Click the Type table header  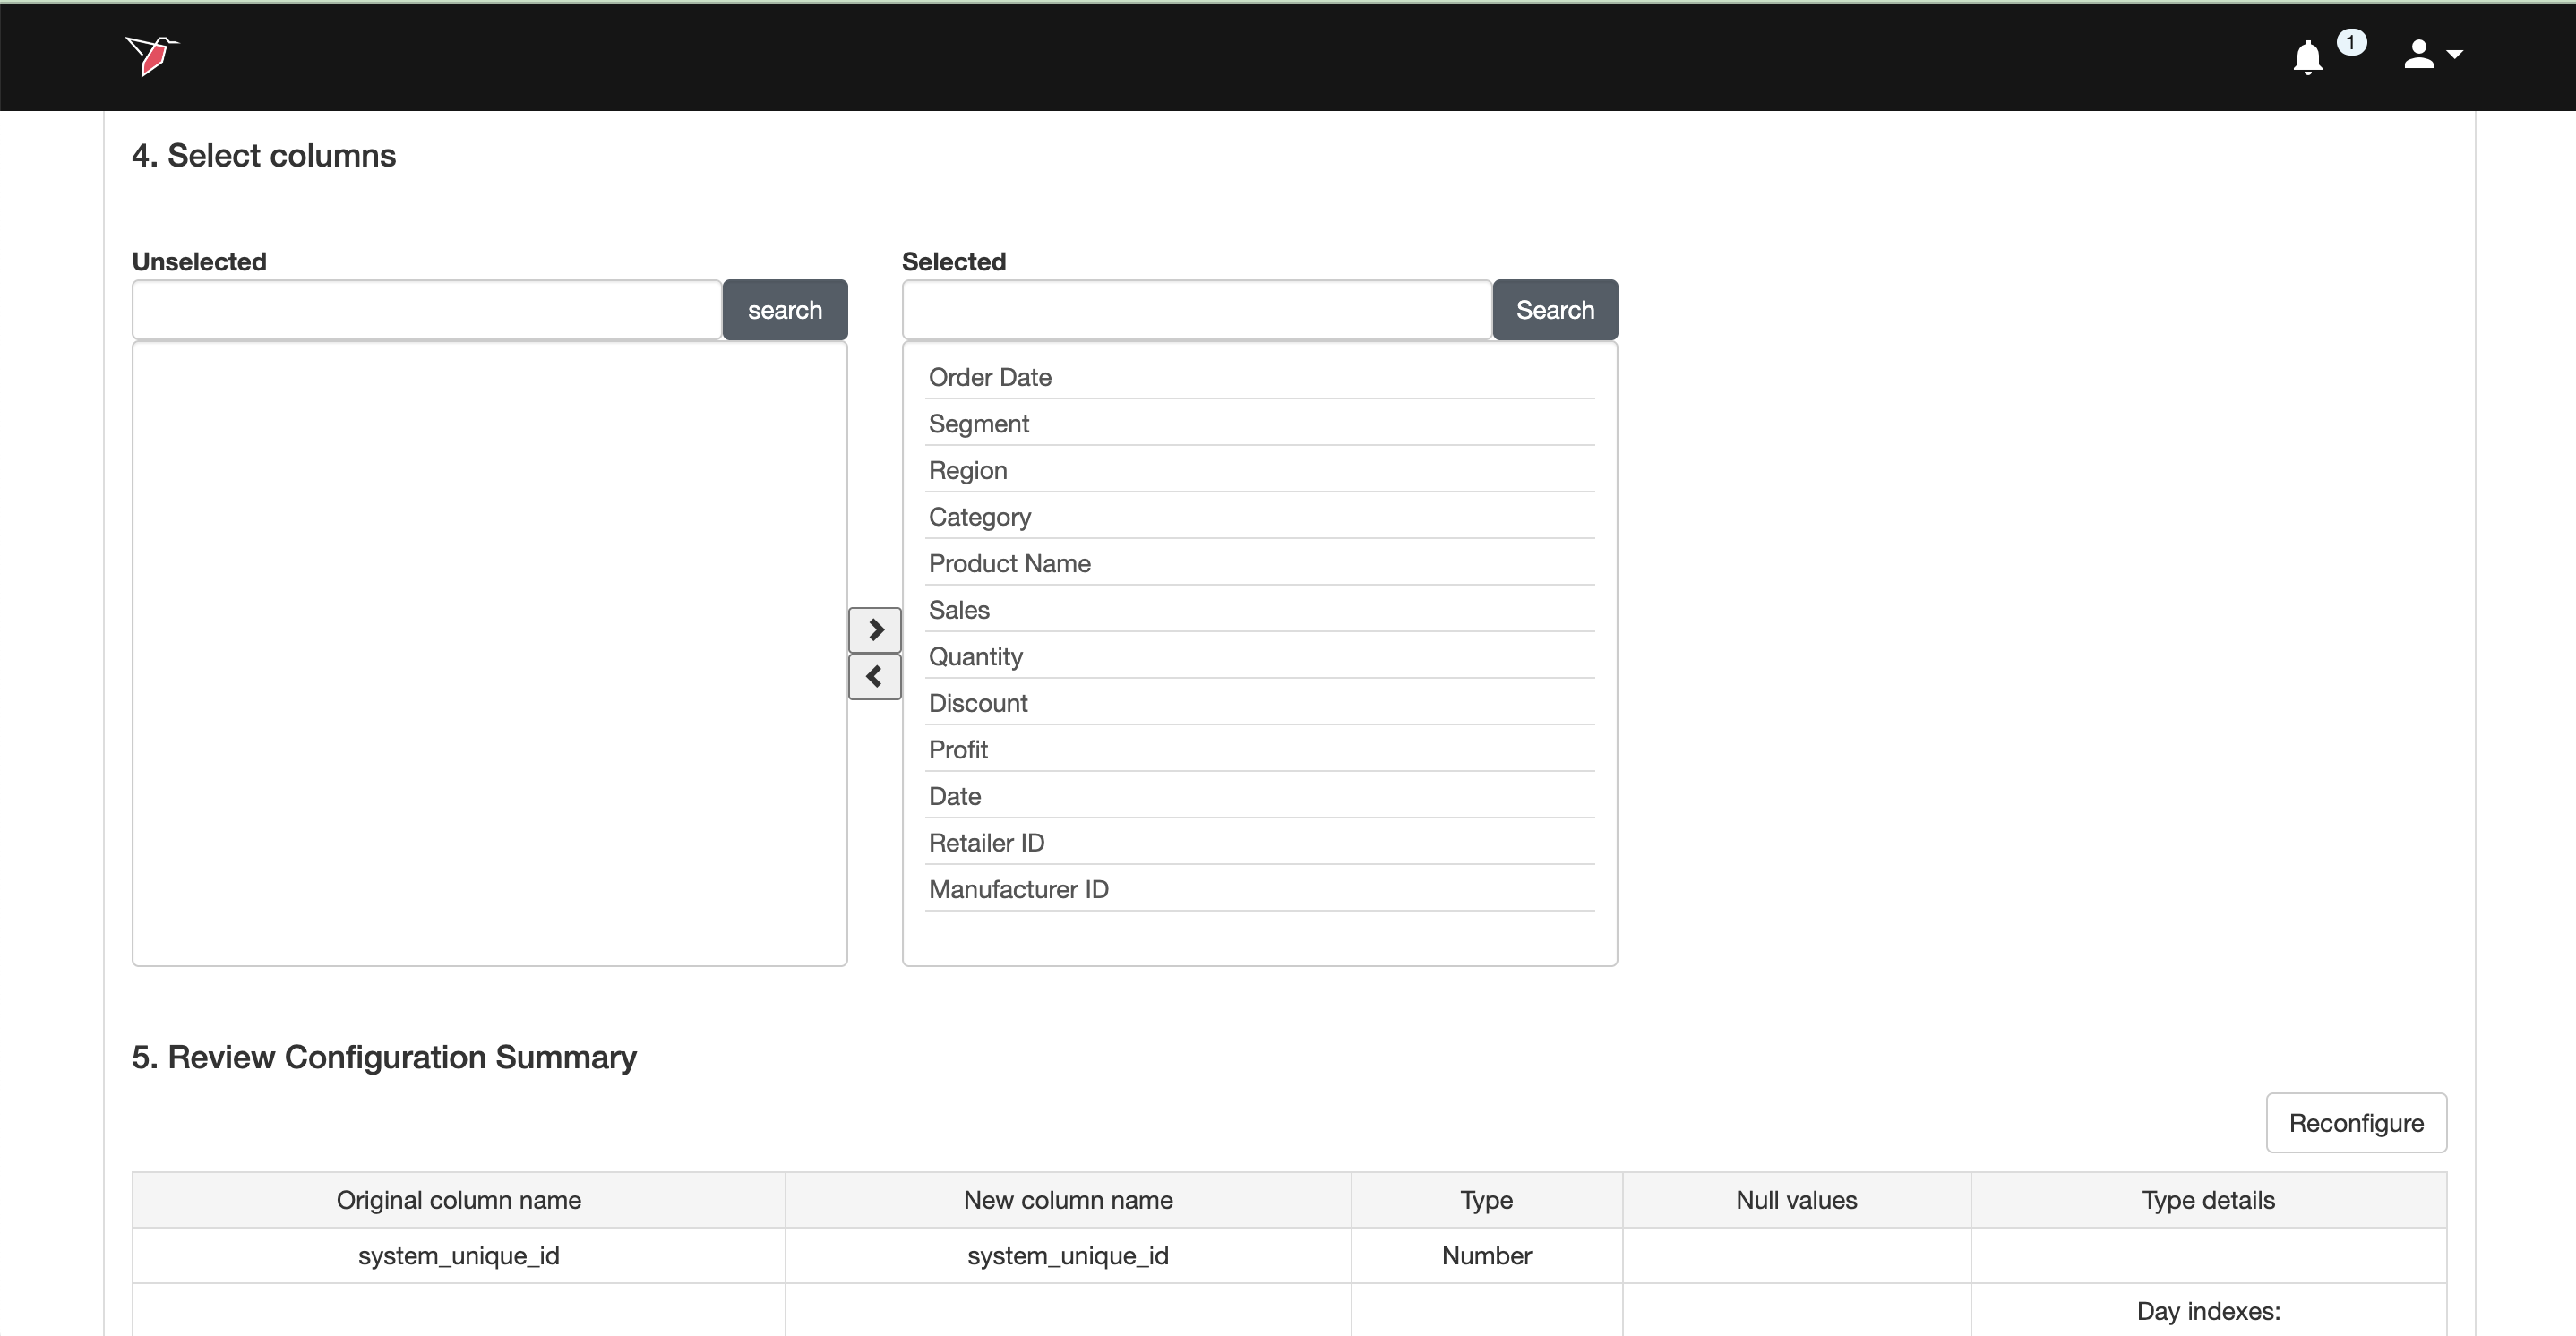1486,1200
